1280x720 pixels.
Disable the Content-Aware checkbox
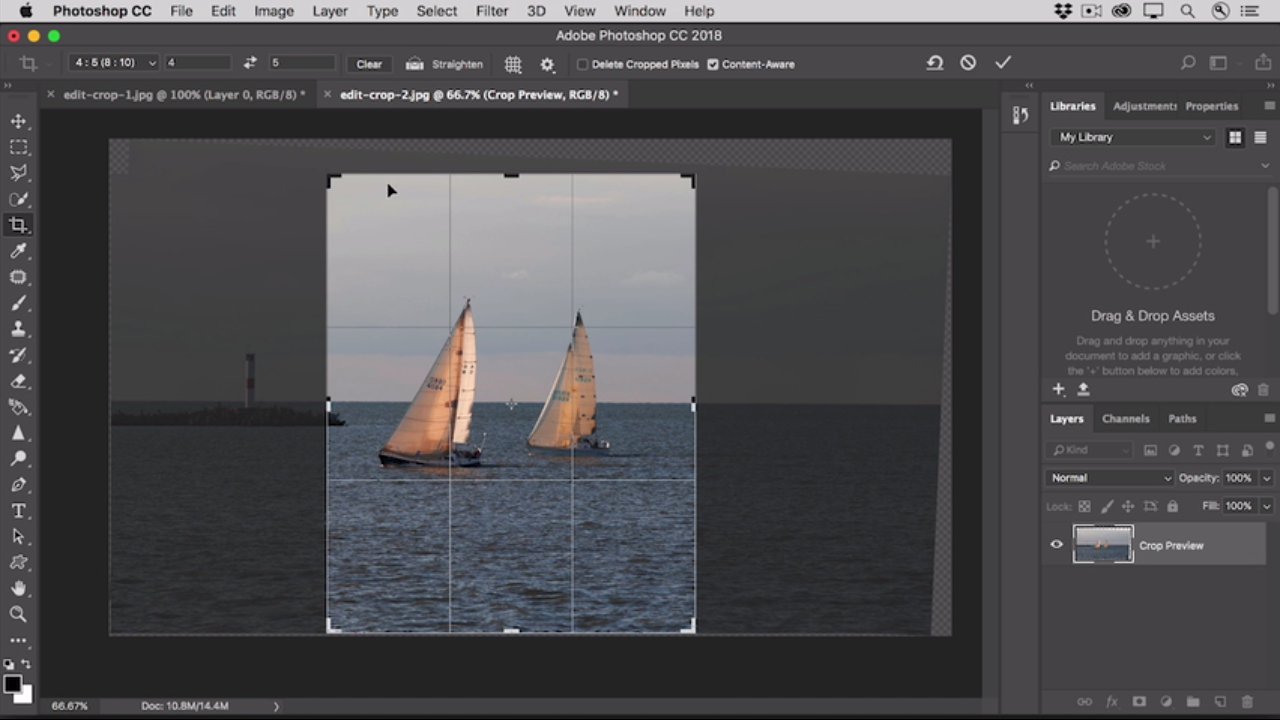(x=713, y=64)
